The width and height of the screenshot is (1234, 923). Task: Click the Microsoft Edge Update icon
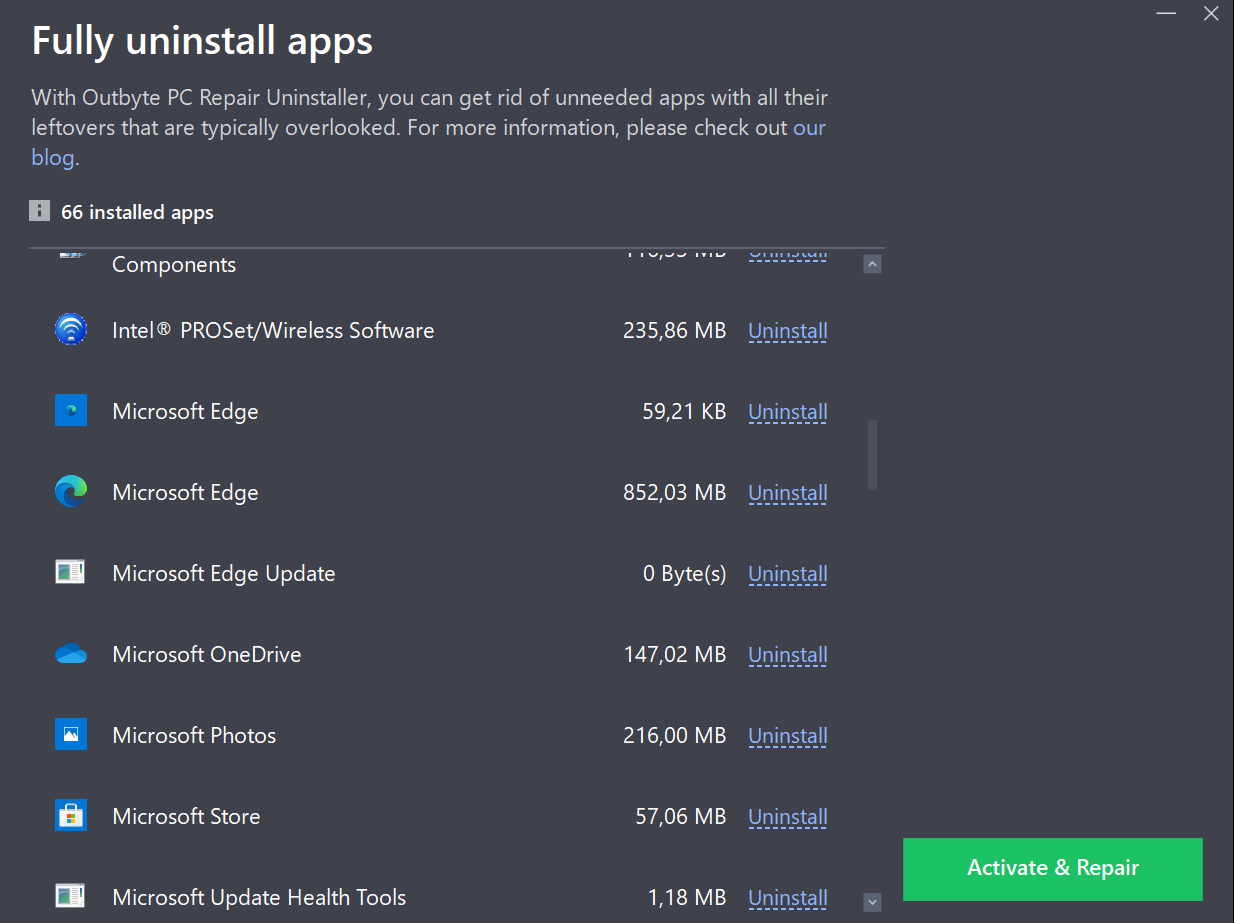coord(71,573)
